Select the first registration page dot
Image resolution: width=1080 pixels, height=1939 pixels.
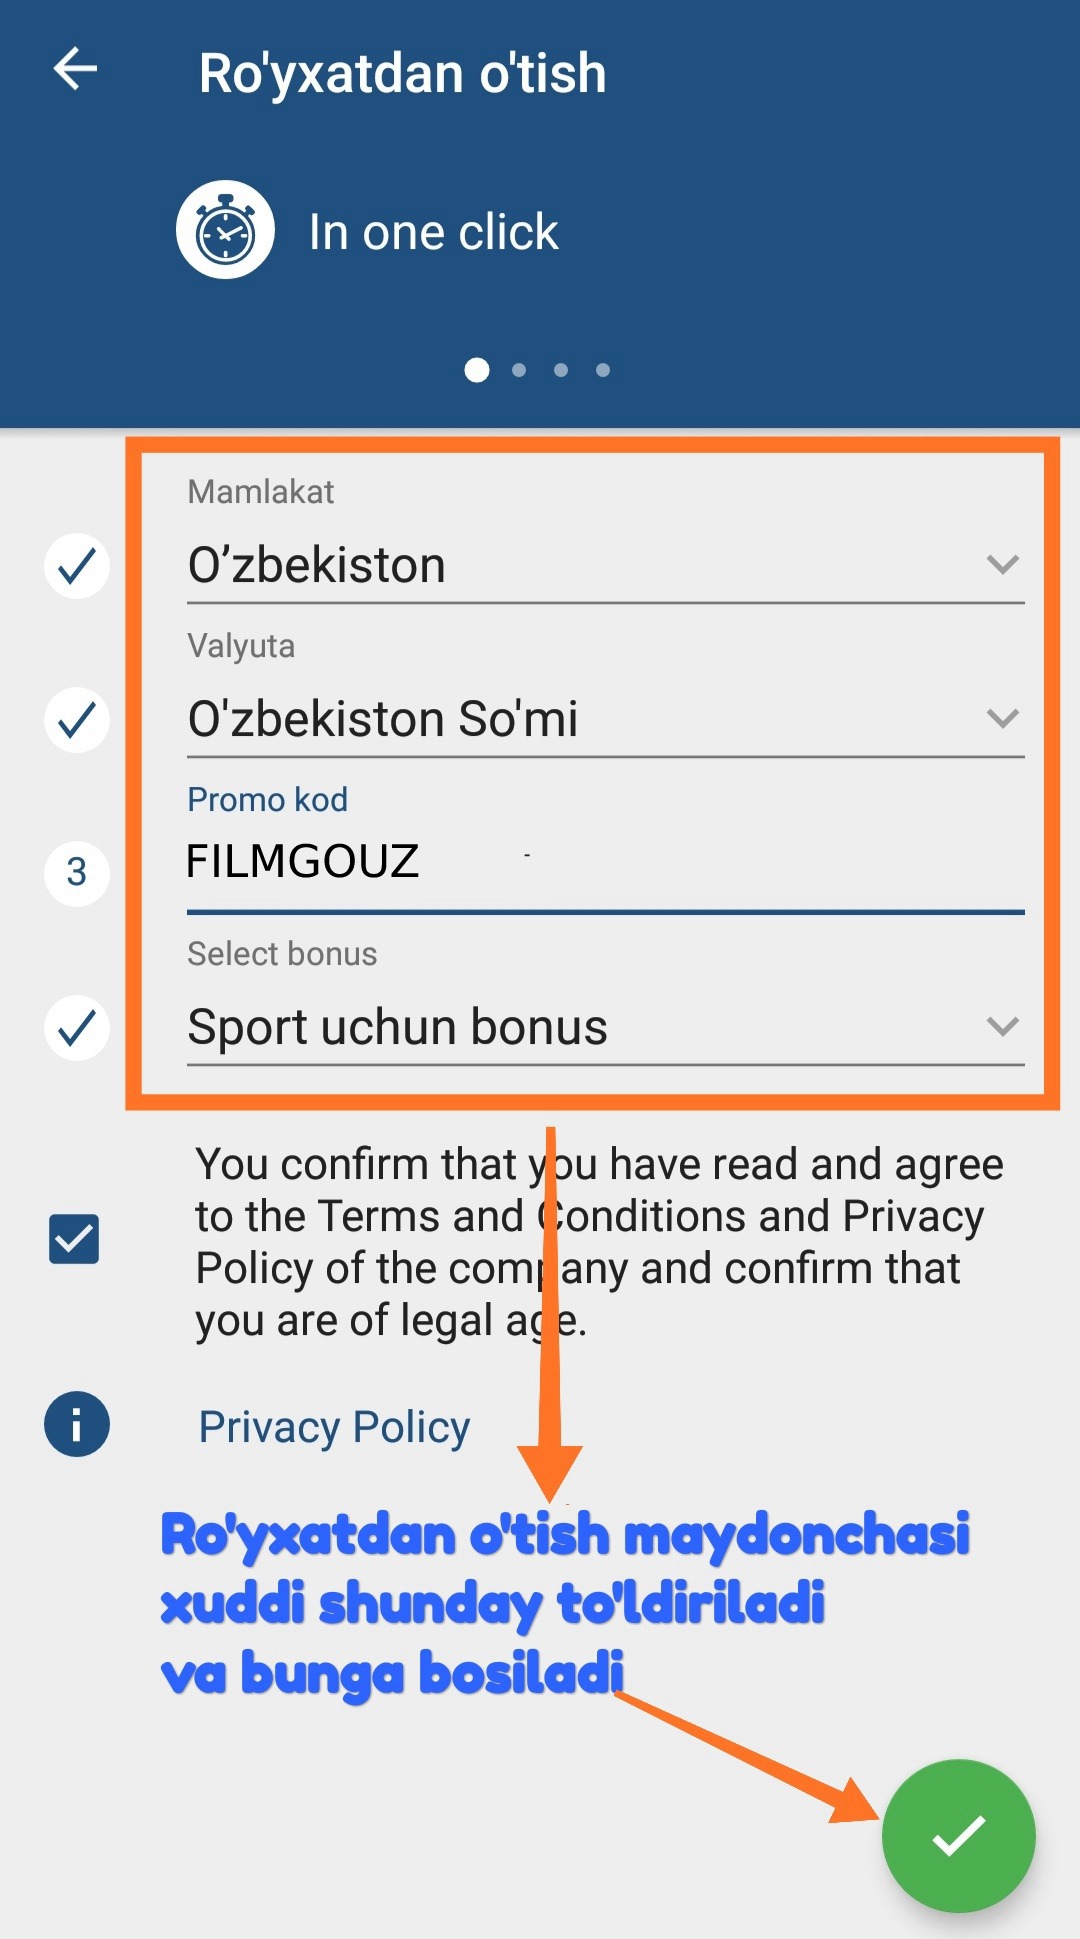coord(477,370)
